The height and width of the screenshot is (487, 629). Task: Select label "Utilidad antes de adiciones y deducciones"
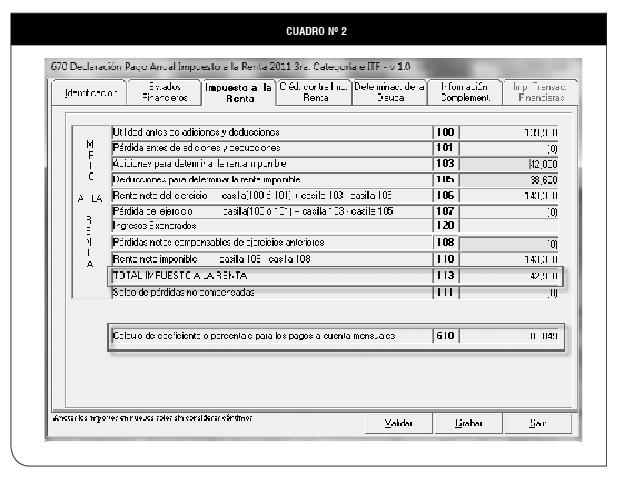coord(196,132)
